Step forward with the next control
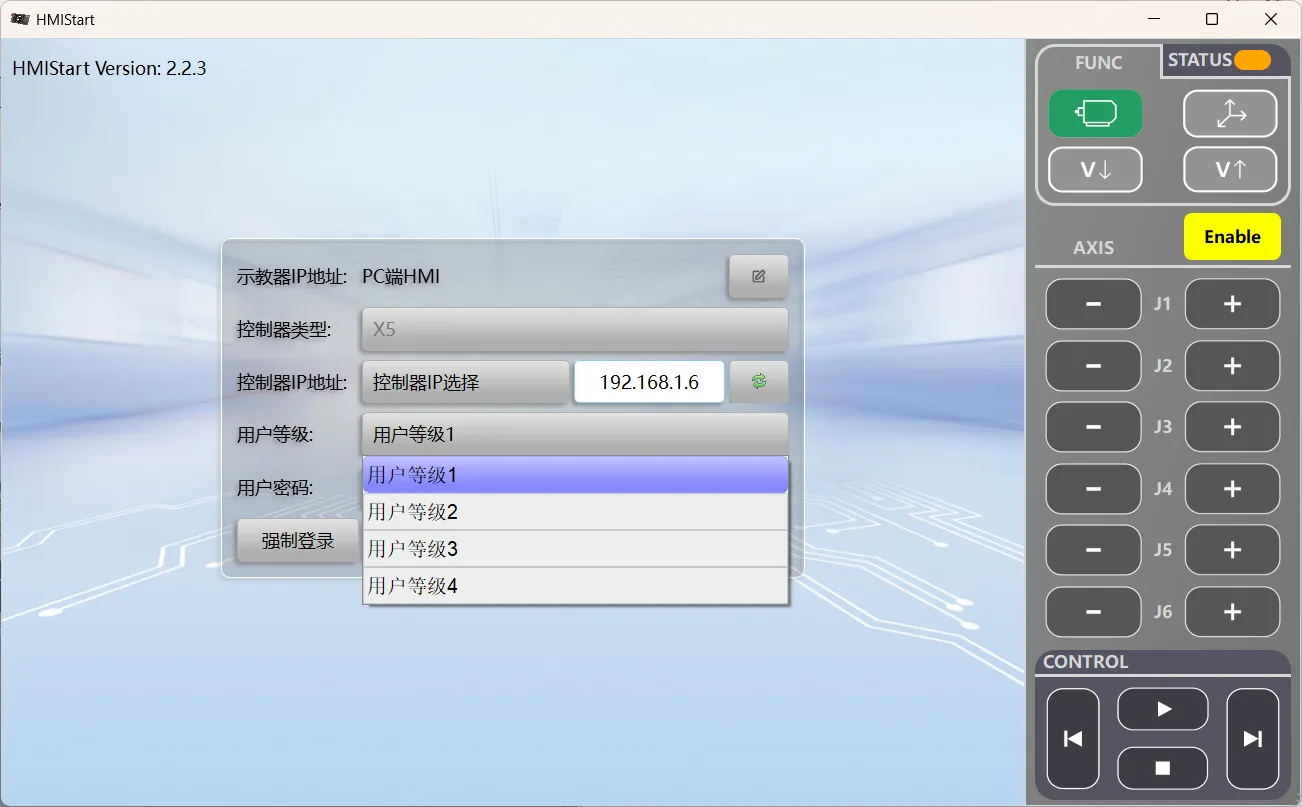Screen dimensions: 1302x807 (x=1253, y=739)
